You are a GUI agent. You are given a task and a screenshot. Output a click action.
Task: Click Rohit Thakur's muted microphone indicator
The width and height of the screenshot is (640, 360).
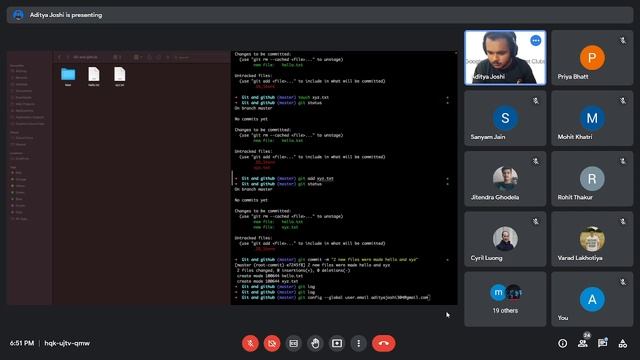[x=622, y=161]
